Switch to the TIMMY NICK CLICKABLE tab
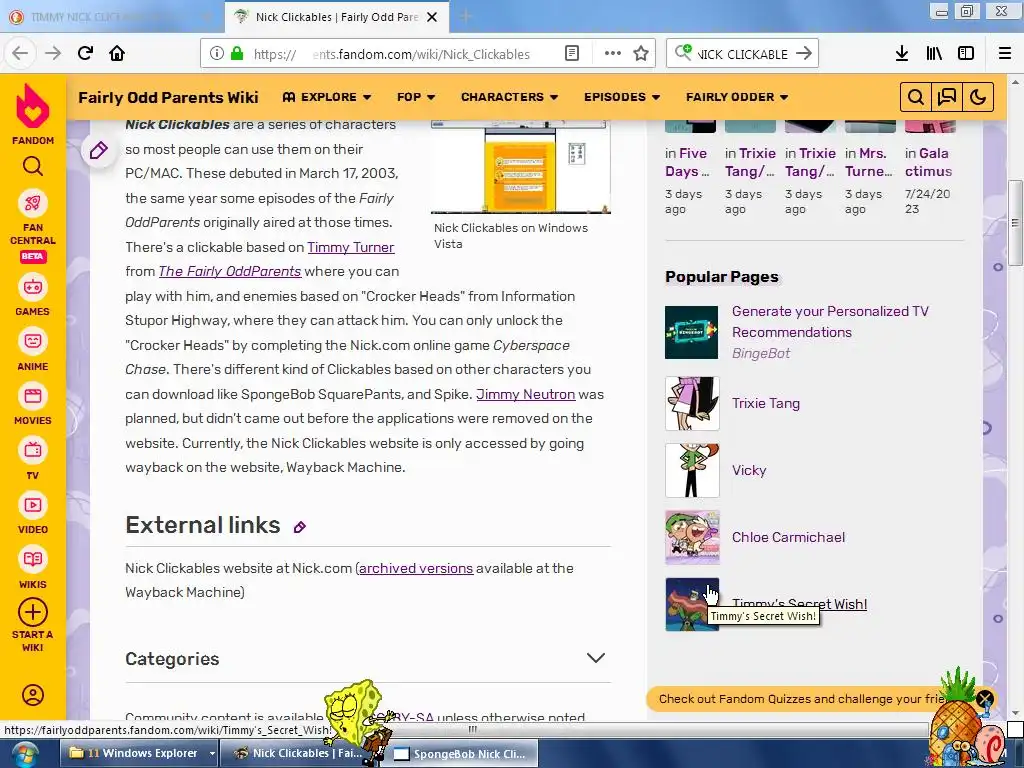 pyautogui.click(x=111, y=17)
